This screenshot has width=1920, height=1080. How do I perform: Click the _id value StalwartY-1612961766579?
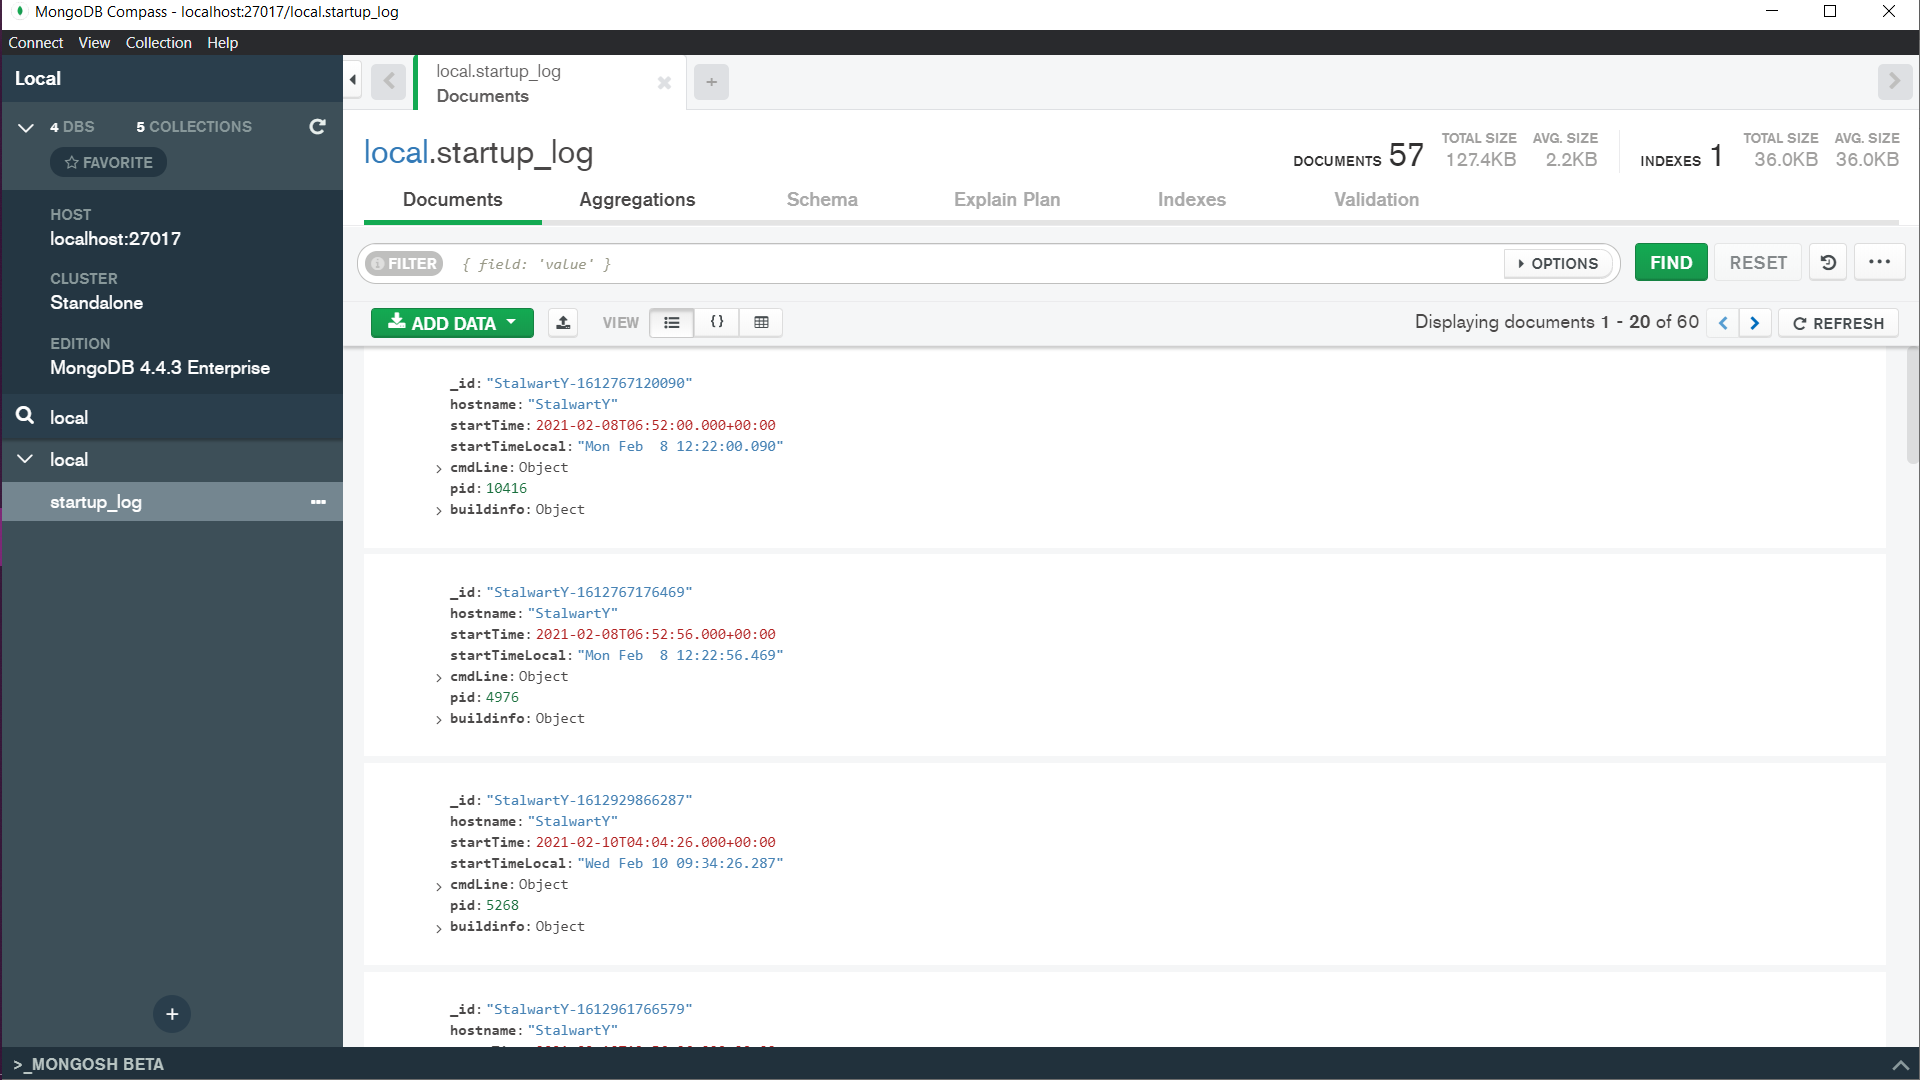[589, 1009]
